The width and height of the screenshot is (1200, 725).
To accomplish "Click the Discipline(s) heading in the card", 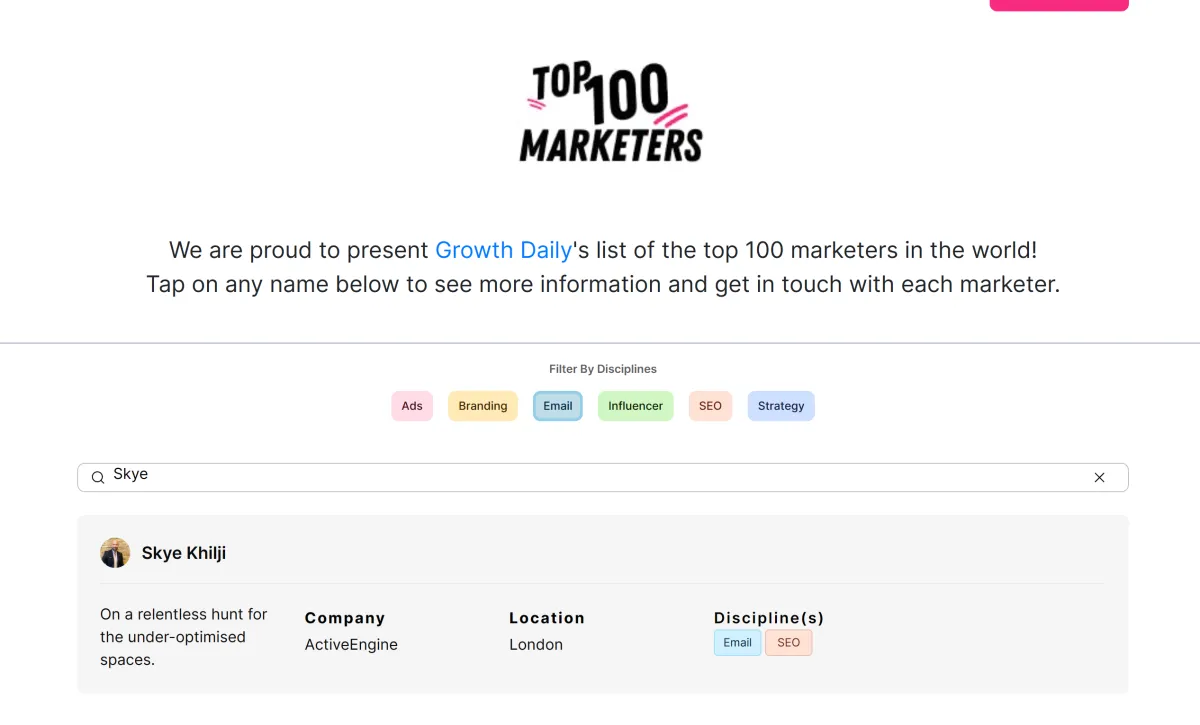I will pos(769,618).
